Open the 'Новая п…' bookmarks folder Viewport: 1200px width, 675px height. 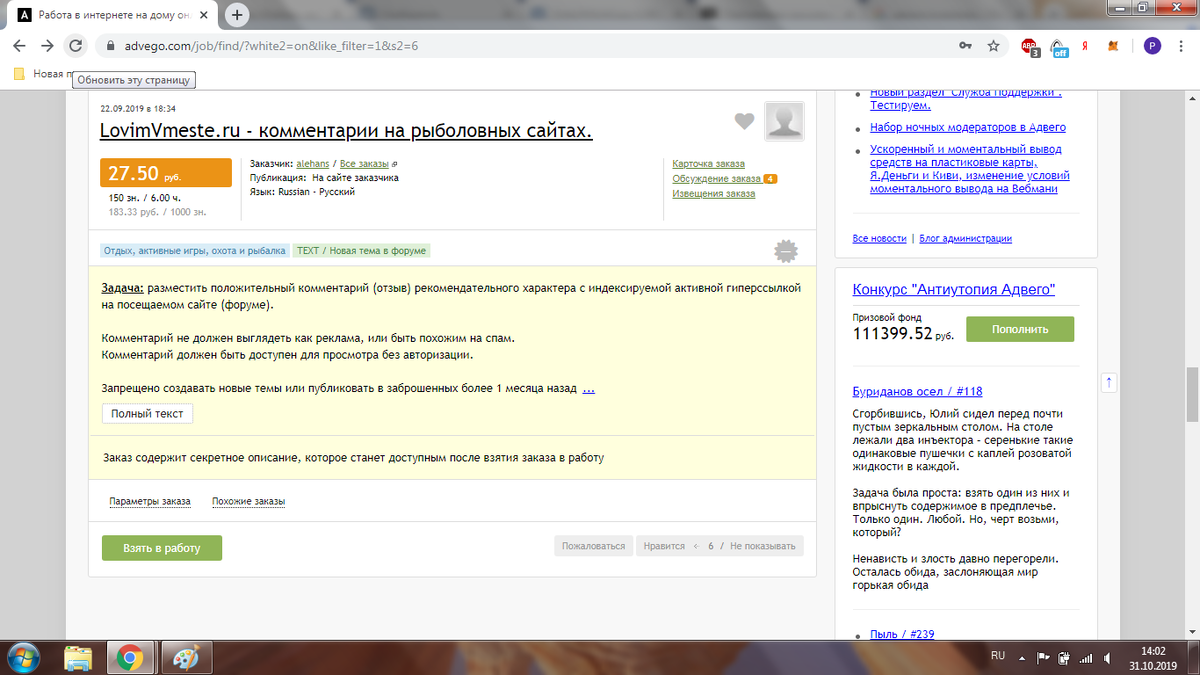[40, 74]
